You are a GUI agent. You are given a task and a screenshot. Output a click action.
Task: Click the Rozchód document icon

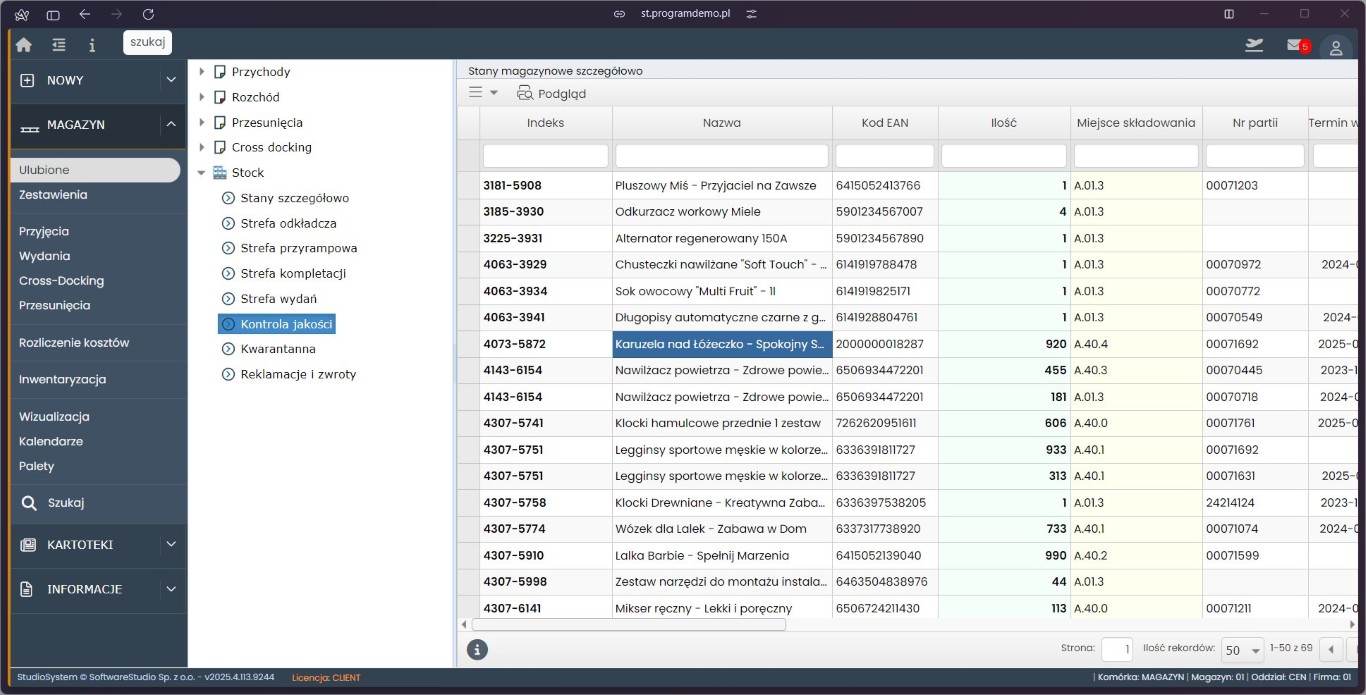point(220,97)
